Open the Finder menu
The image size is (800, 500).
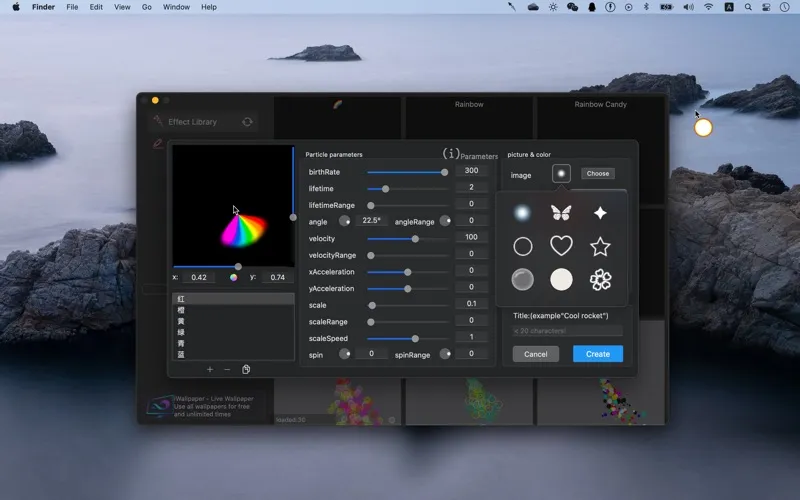(43, 7)
